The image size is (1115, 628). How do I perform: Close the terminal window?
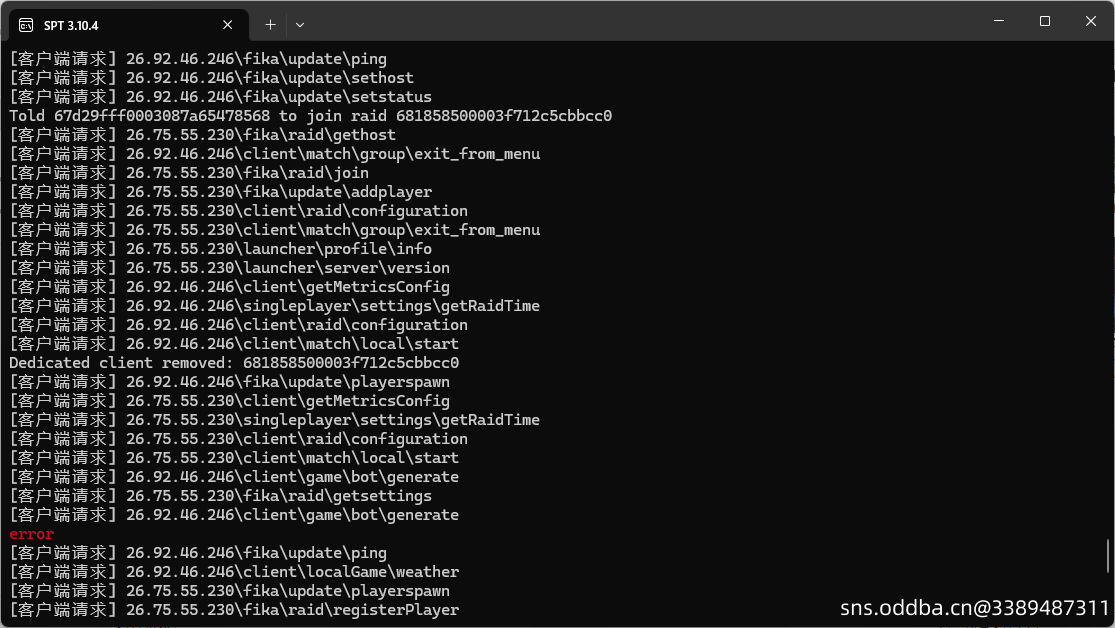1091,21
